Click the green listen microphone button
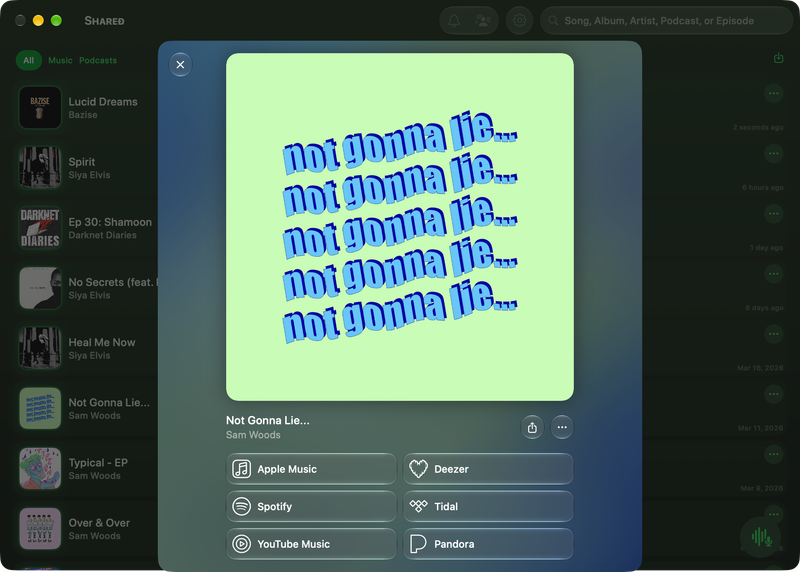The width and height of the screenshot is (800, 572). pyautogui.click(x=761, y=537)
